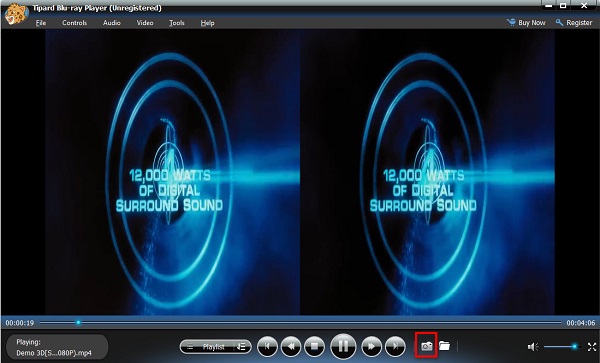This screenshot has height=363, width=600.
Task: Expand the Video menu
Action: click(x=145, y=23)
